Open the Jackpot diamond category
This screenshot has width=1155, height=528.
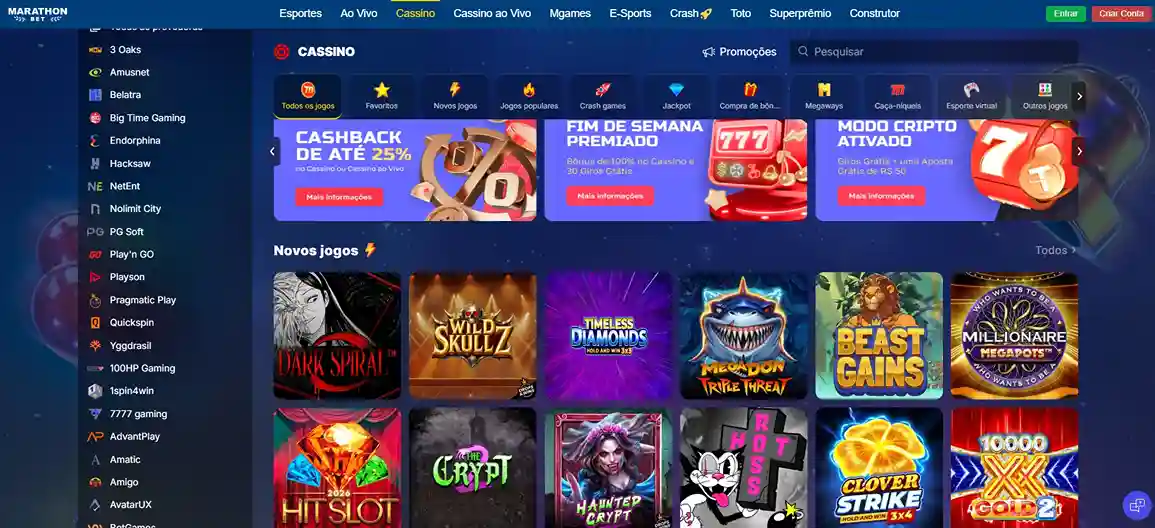(x=676, y=96)
